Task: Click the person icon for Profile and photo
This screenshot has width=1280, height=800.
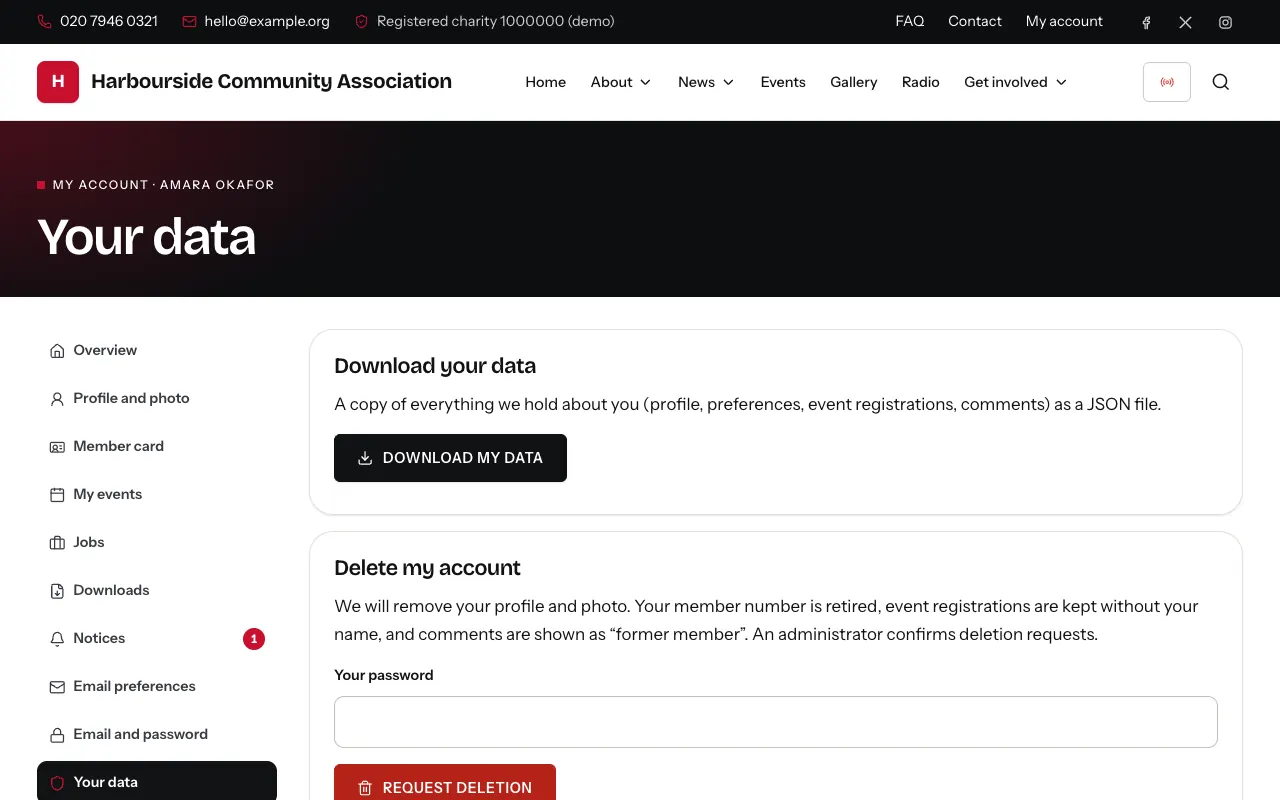Action: pos(57,399)
